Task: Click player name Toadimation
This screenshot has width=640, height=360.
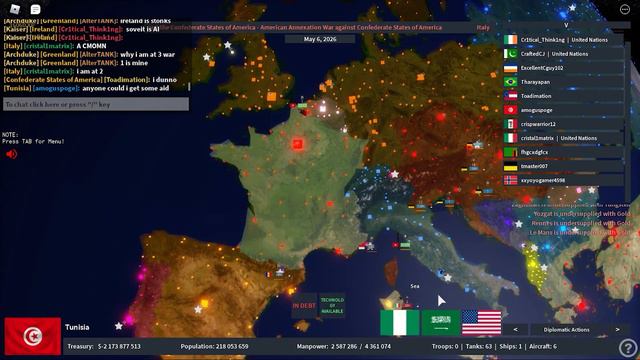Action: 536,96
